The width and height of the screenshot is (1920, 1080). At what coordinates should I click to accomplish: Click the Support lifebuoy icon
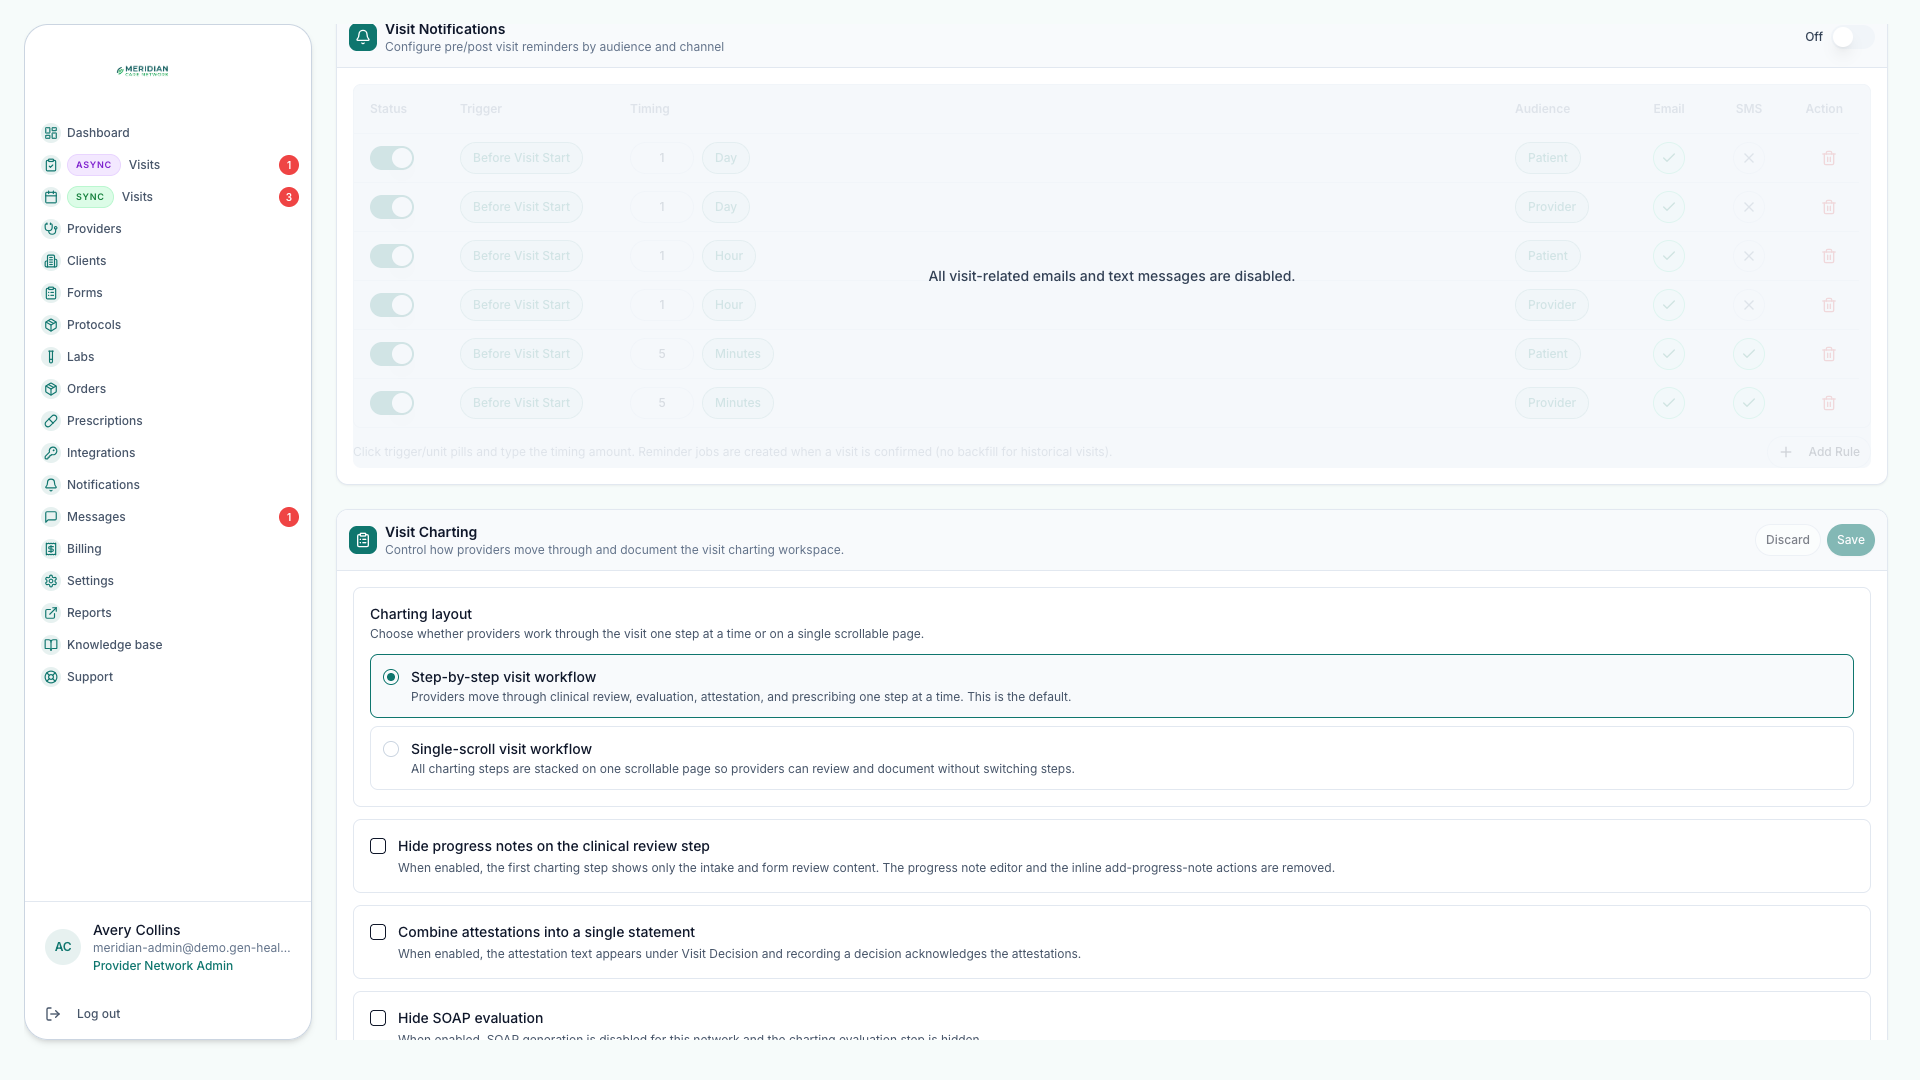click(51, 677)
